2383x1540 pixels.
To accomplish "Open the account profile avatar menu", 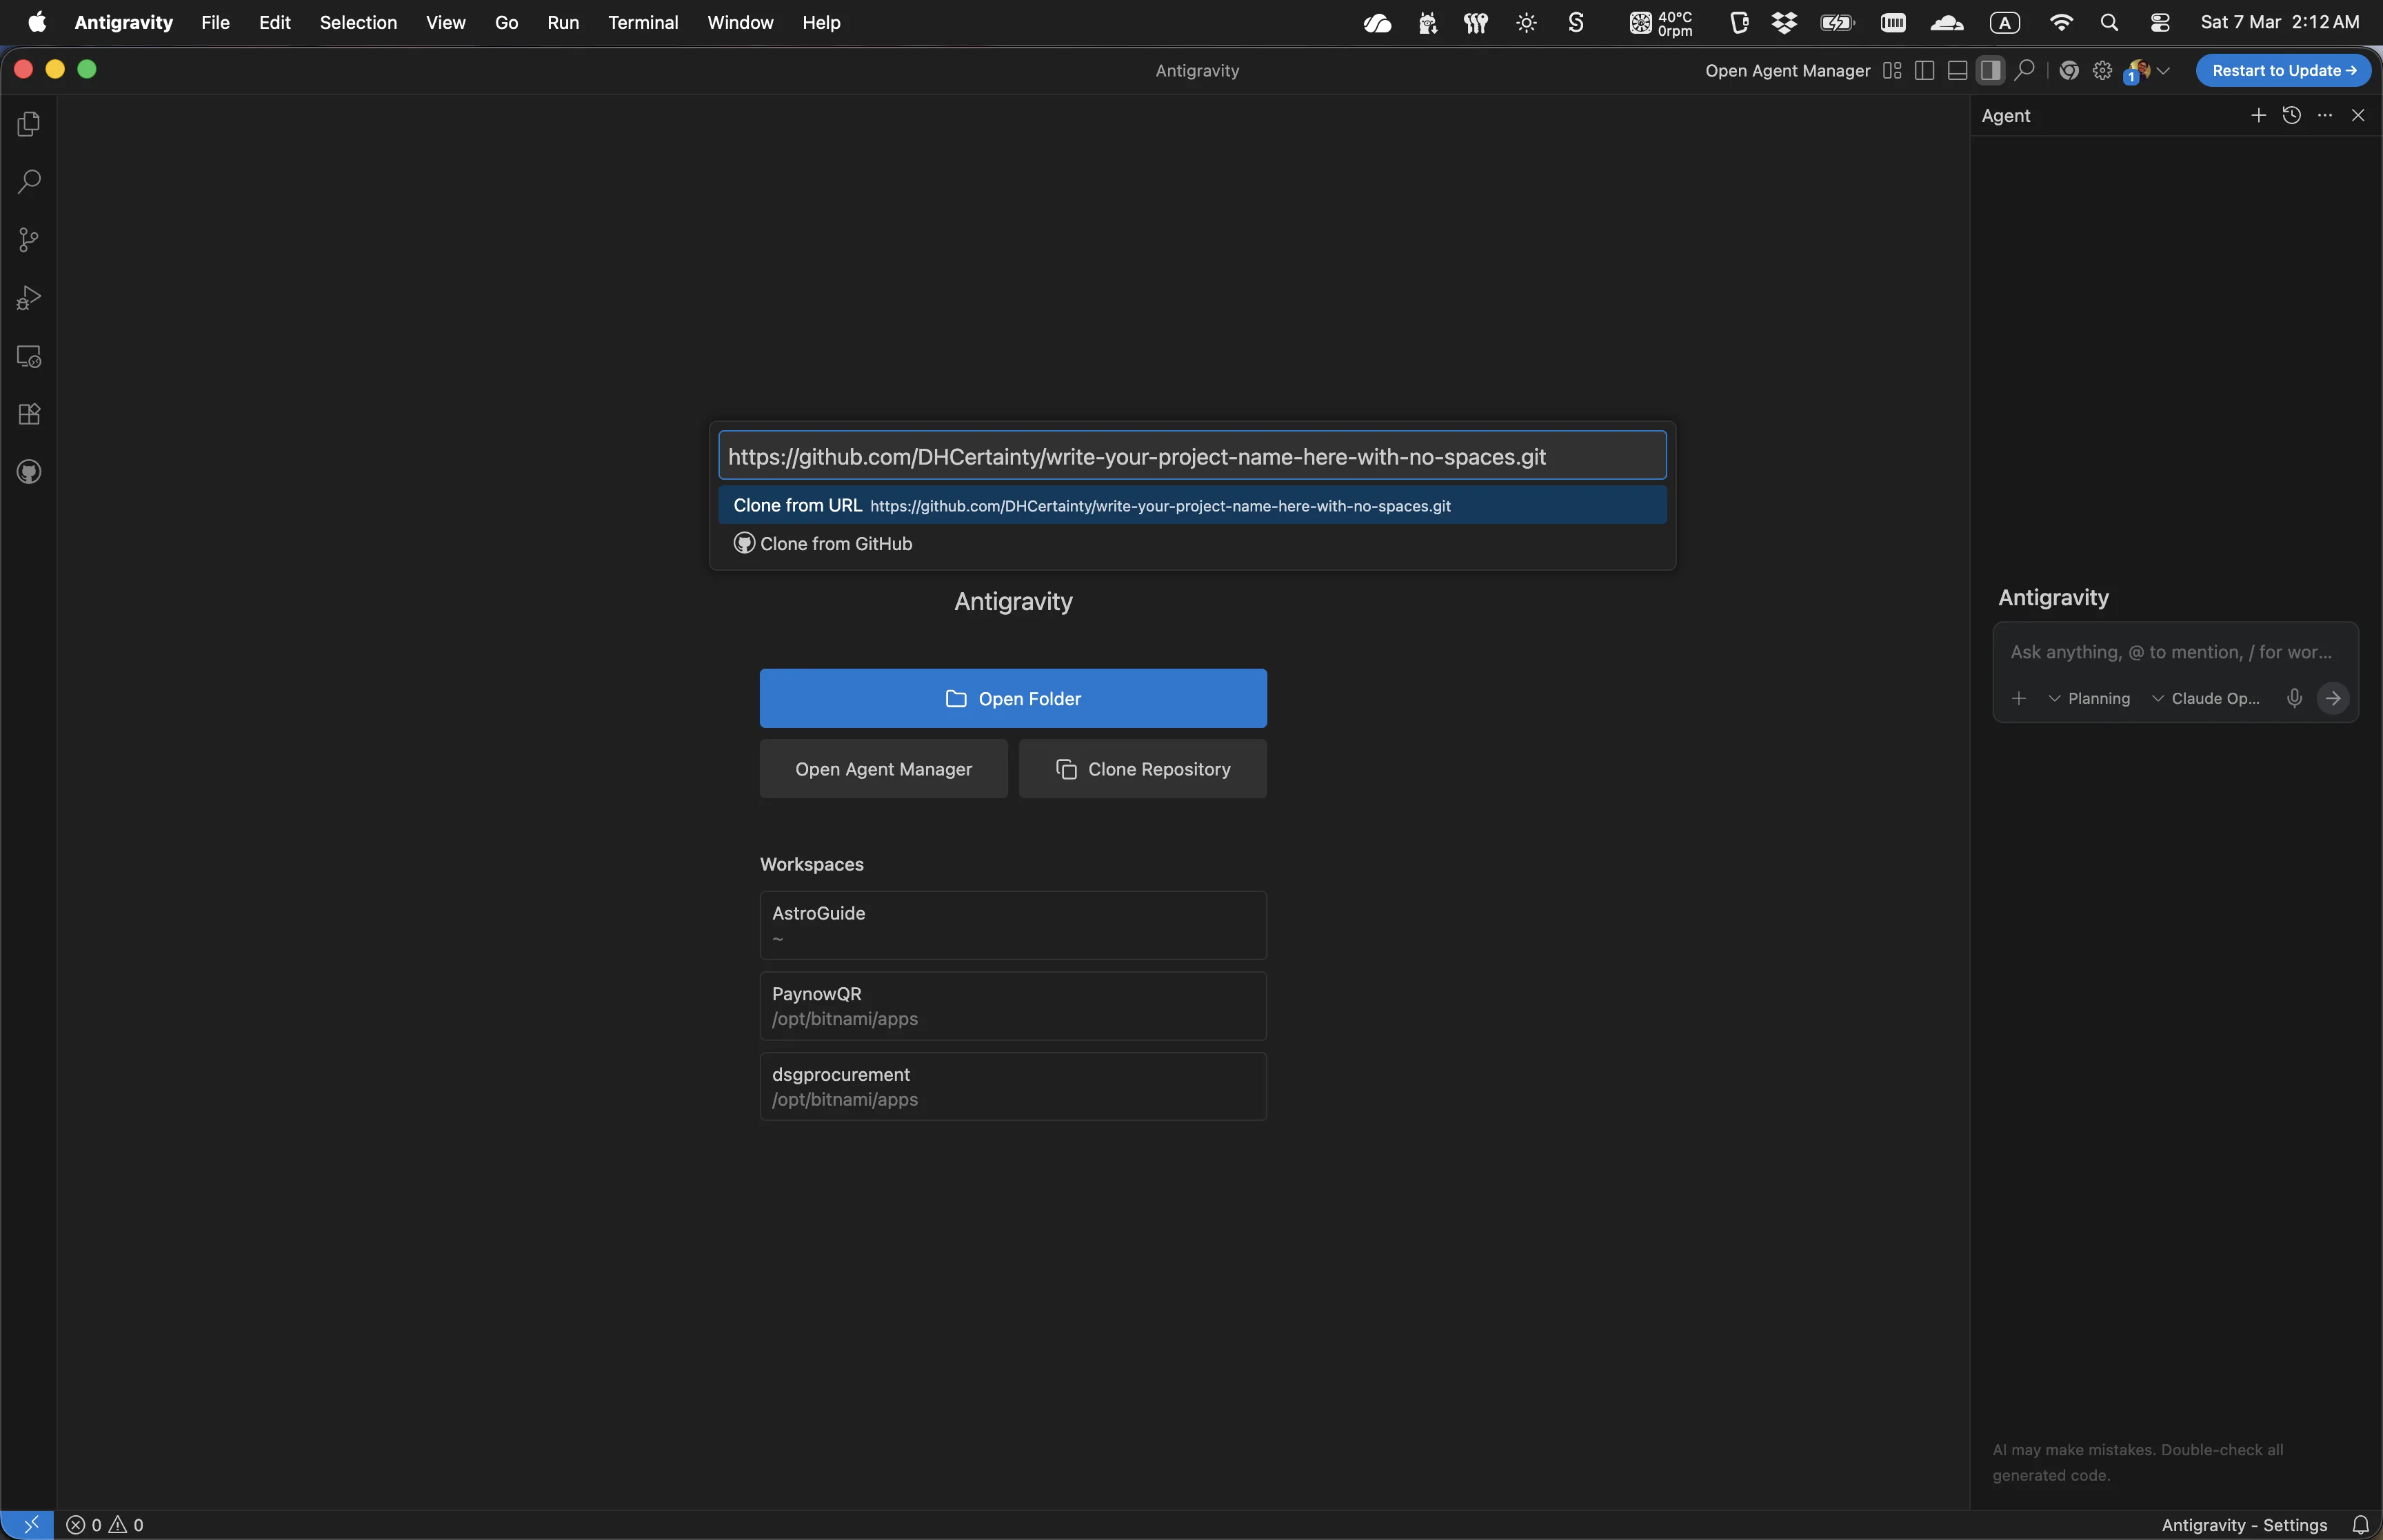I will tap(2146, 70).
